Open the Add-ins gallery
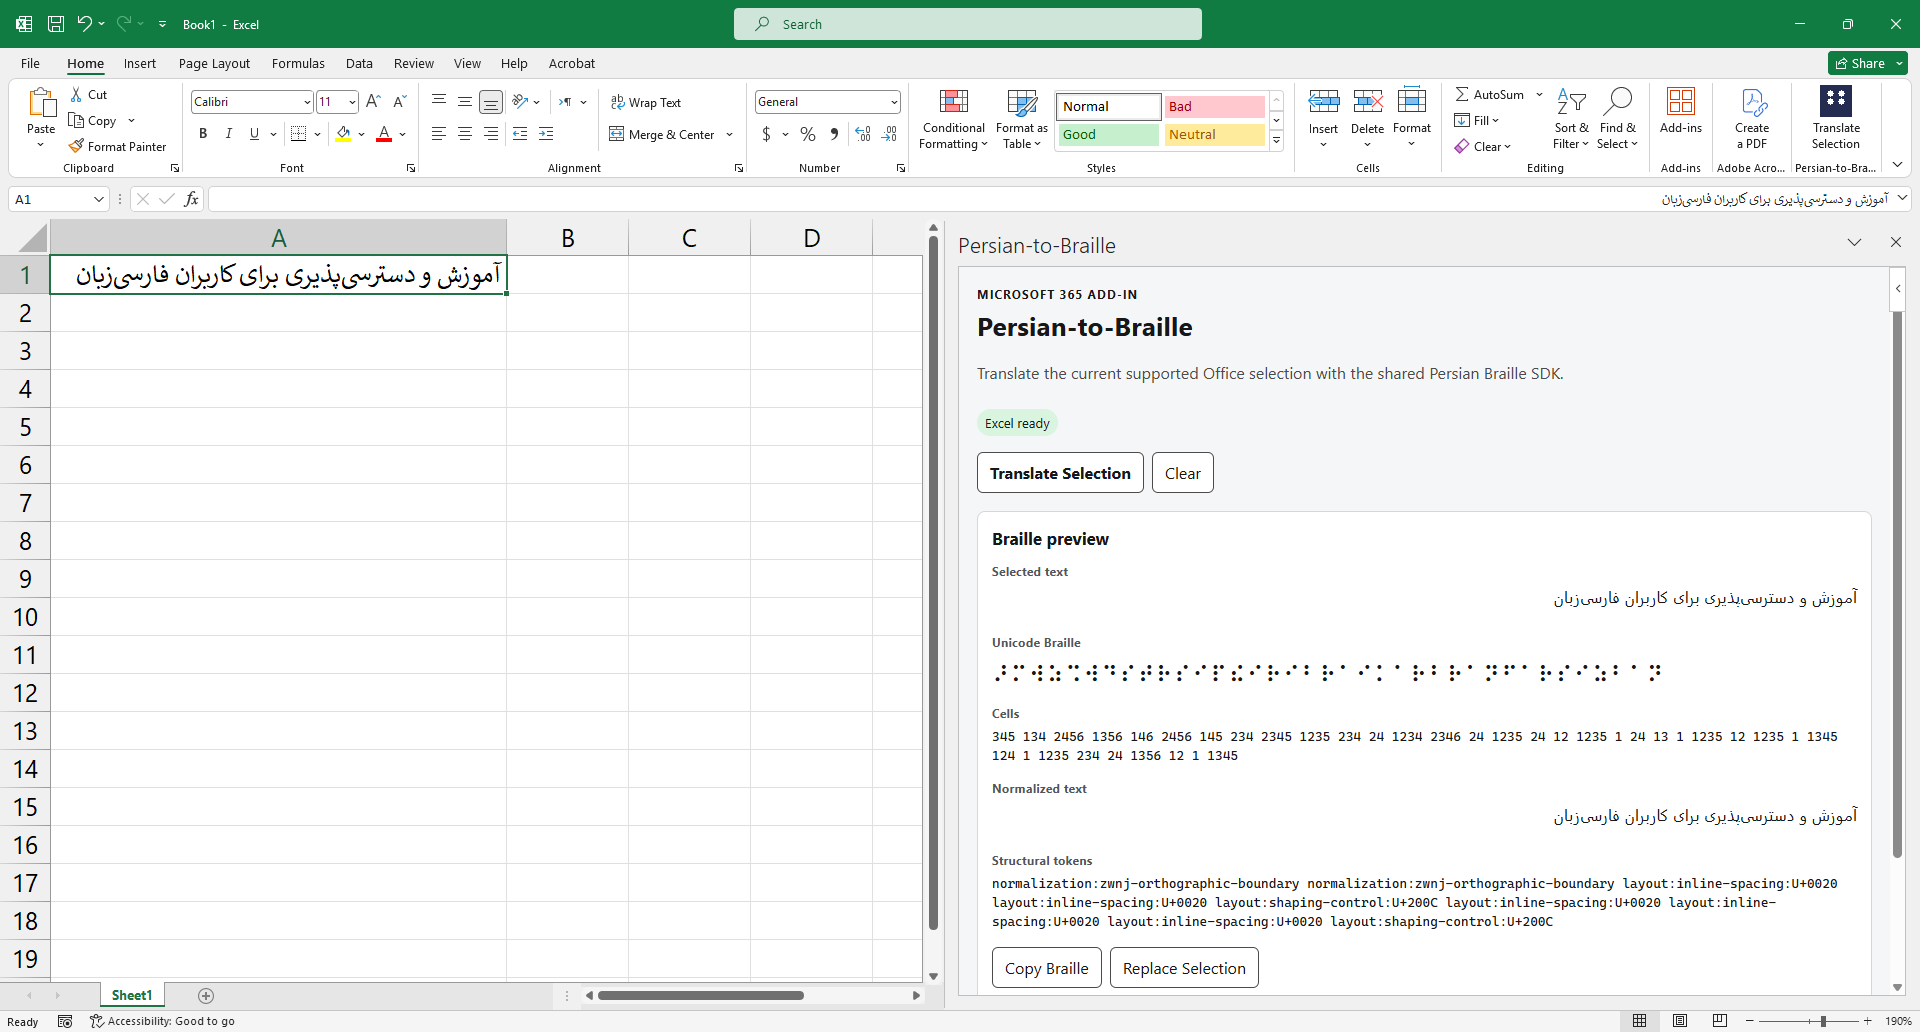Viewport: 1920px width, 1032px height. [x=1681, y=110]
